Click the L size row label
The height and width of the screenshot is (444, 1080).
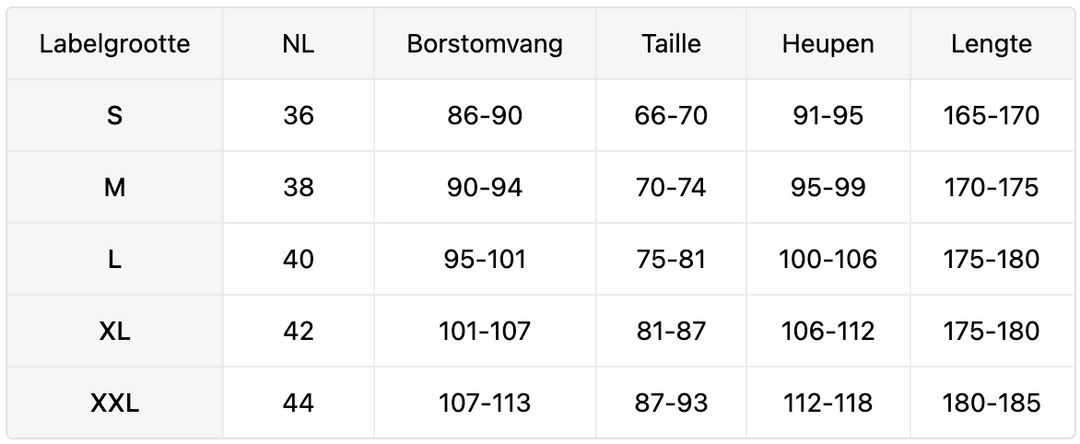point(115,260)
